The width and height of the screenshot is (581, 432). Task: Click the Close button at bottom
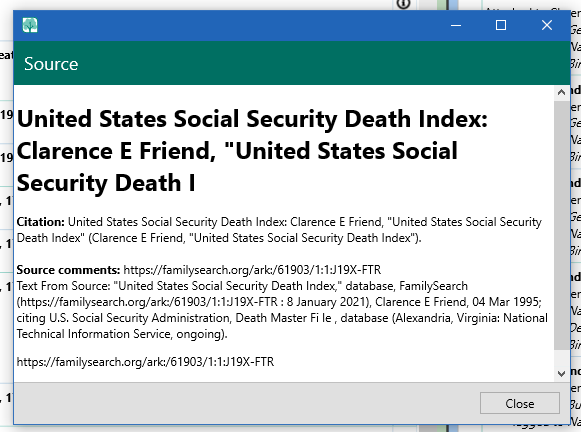tap(519, 403)
